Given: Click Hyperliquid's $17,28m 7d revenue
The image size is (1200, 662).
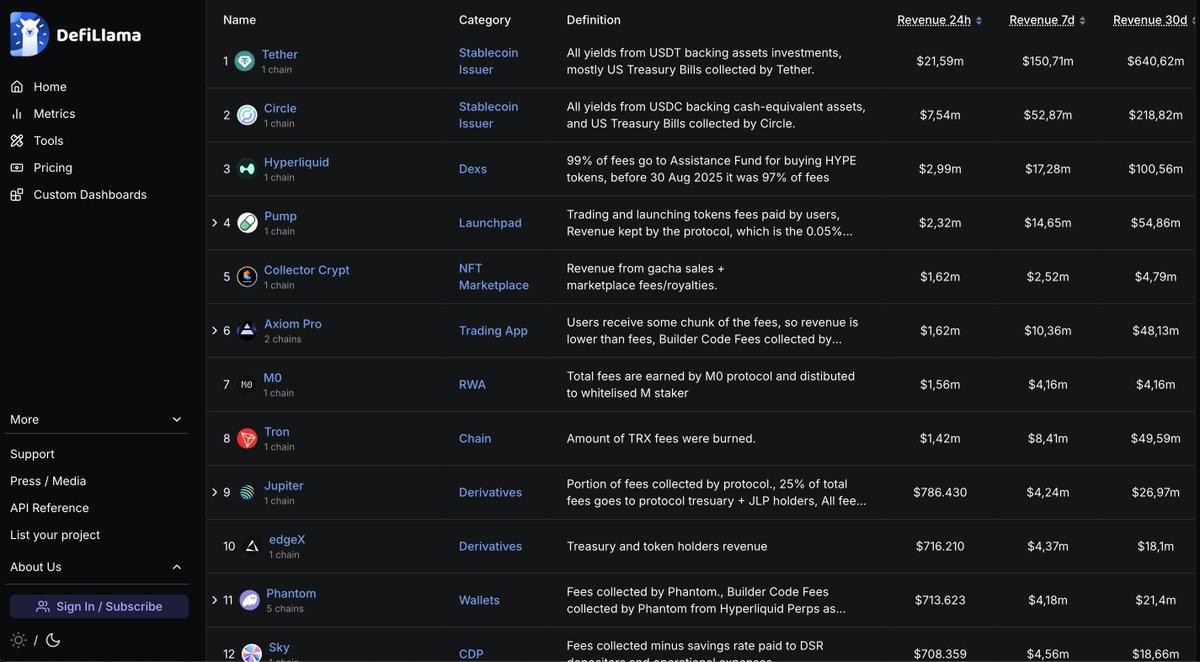Looking at the screenshot, I should pyautogui.click(x=1048, y=169).
